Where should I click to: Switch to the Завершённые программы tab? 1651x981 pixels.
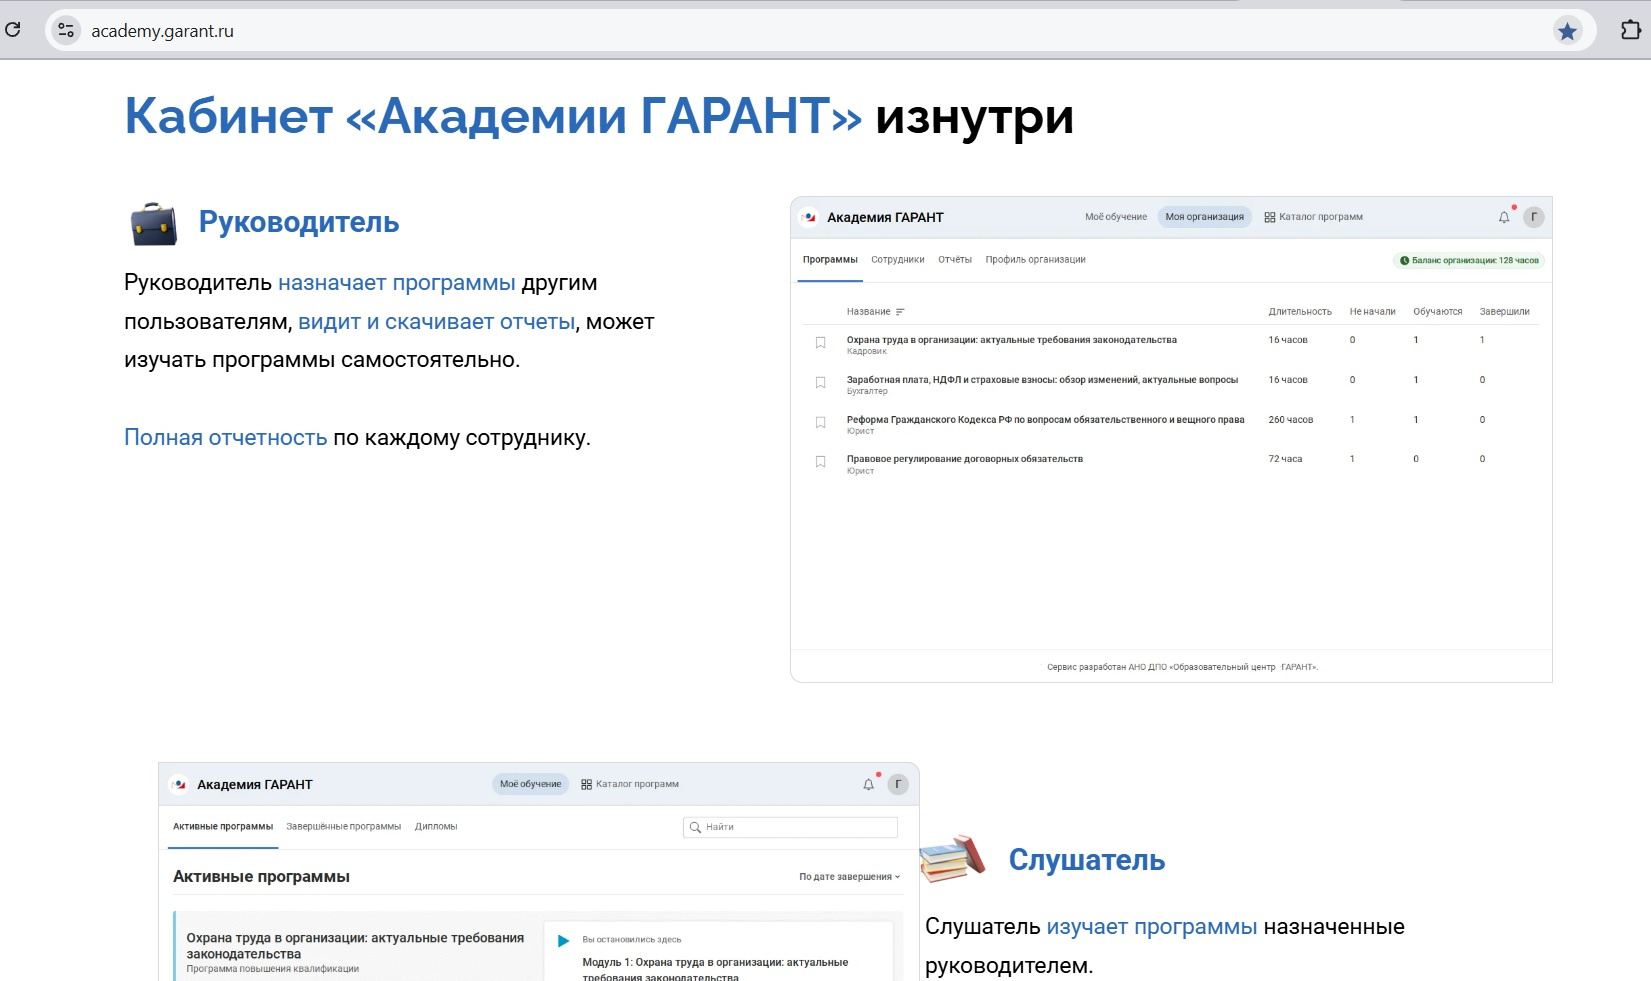pyautogui.click(x=343, y=827)
